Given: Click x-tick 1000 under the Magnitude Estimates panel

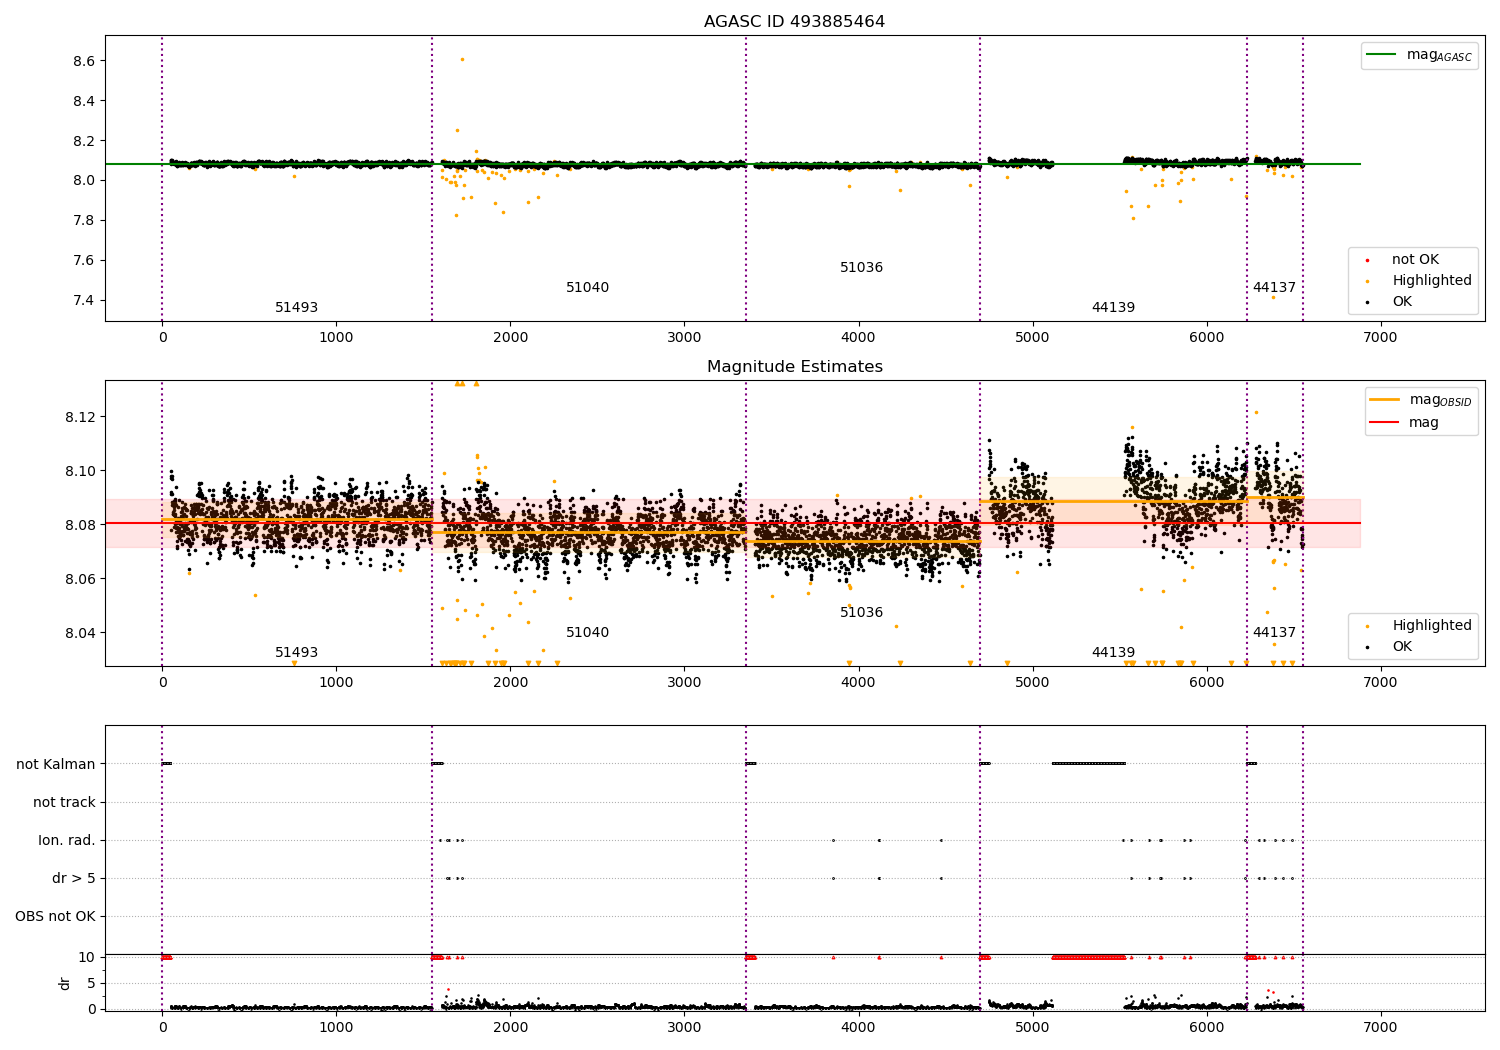Looking at the screenshot, I should [x=336, y=683].
